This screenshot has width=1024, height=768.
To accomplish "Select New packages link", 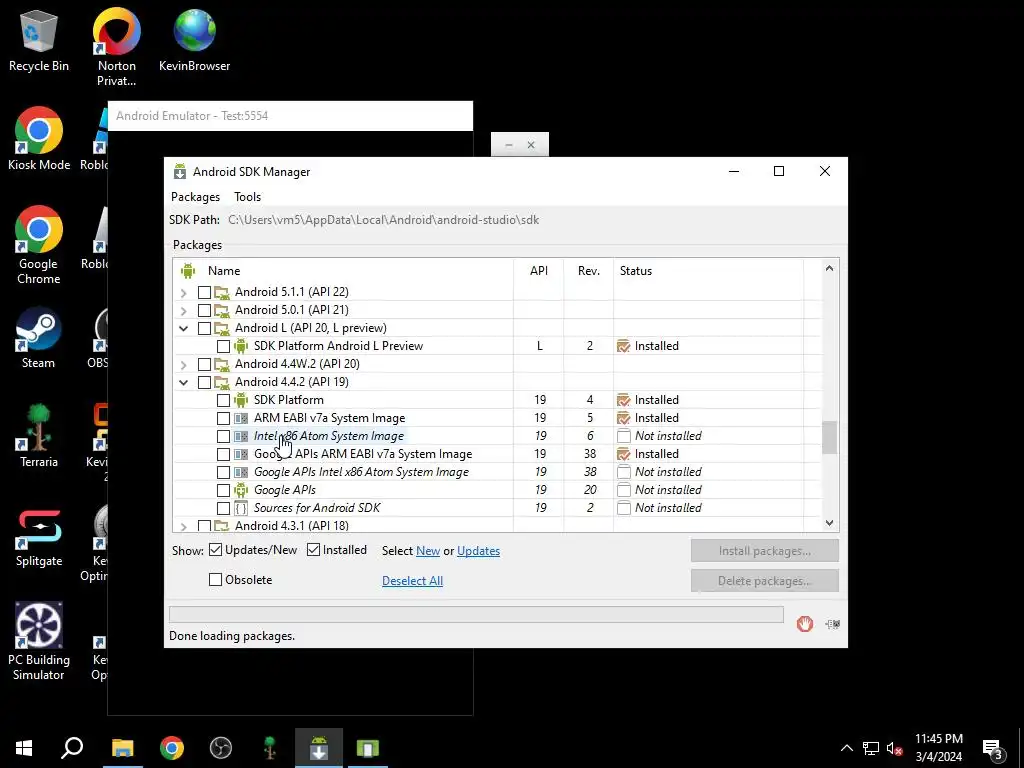I will click(x=428, y=551).
